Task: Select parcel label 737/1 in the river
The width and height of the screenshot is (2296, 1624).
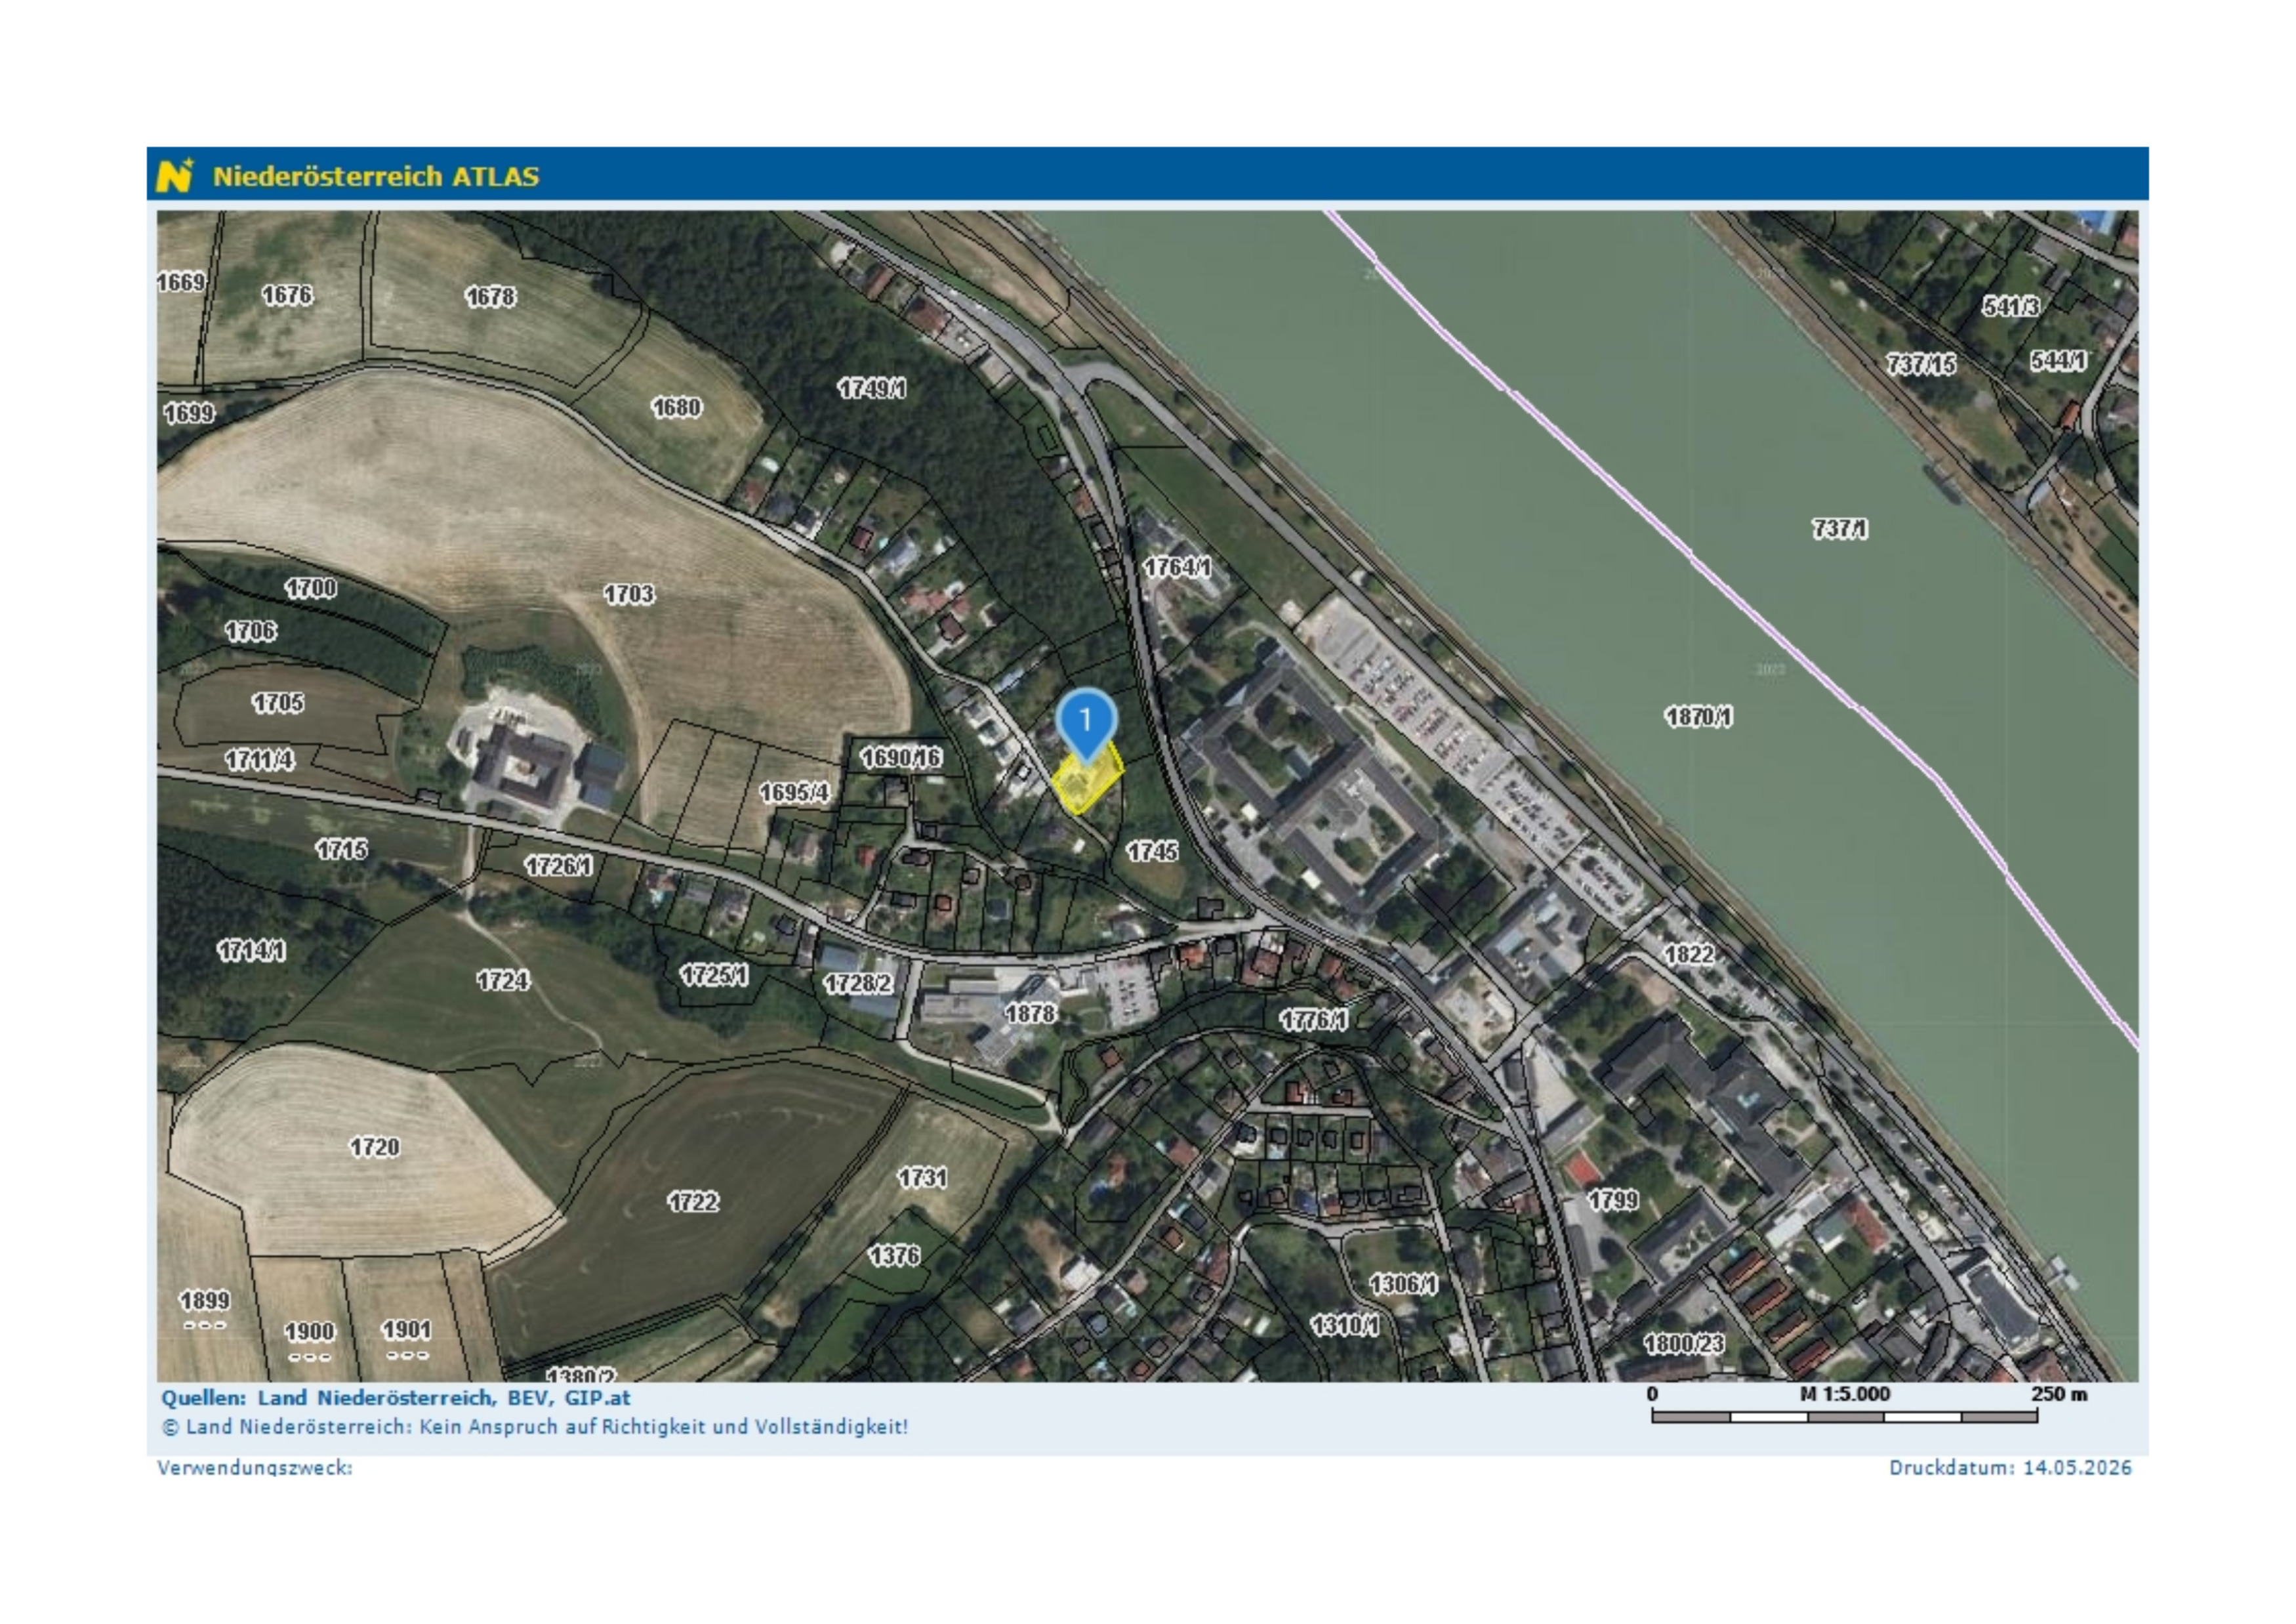Action: pos(1839,528)
